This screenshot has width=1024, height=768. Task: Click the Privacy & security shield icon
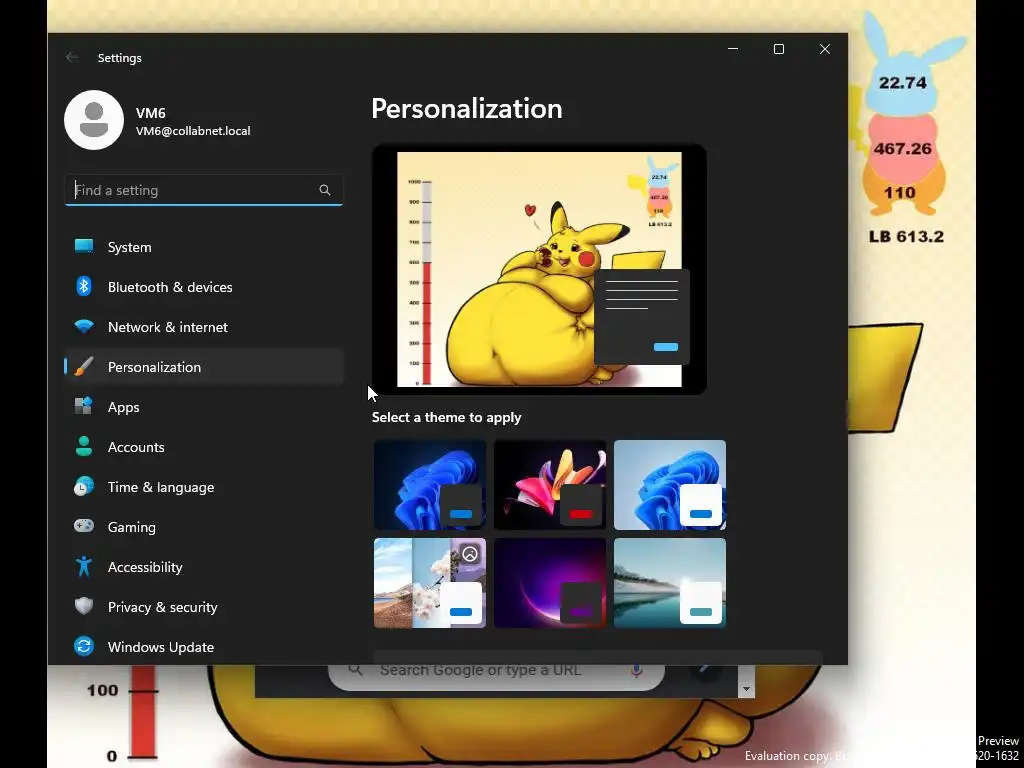click(x=84, y=606)
